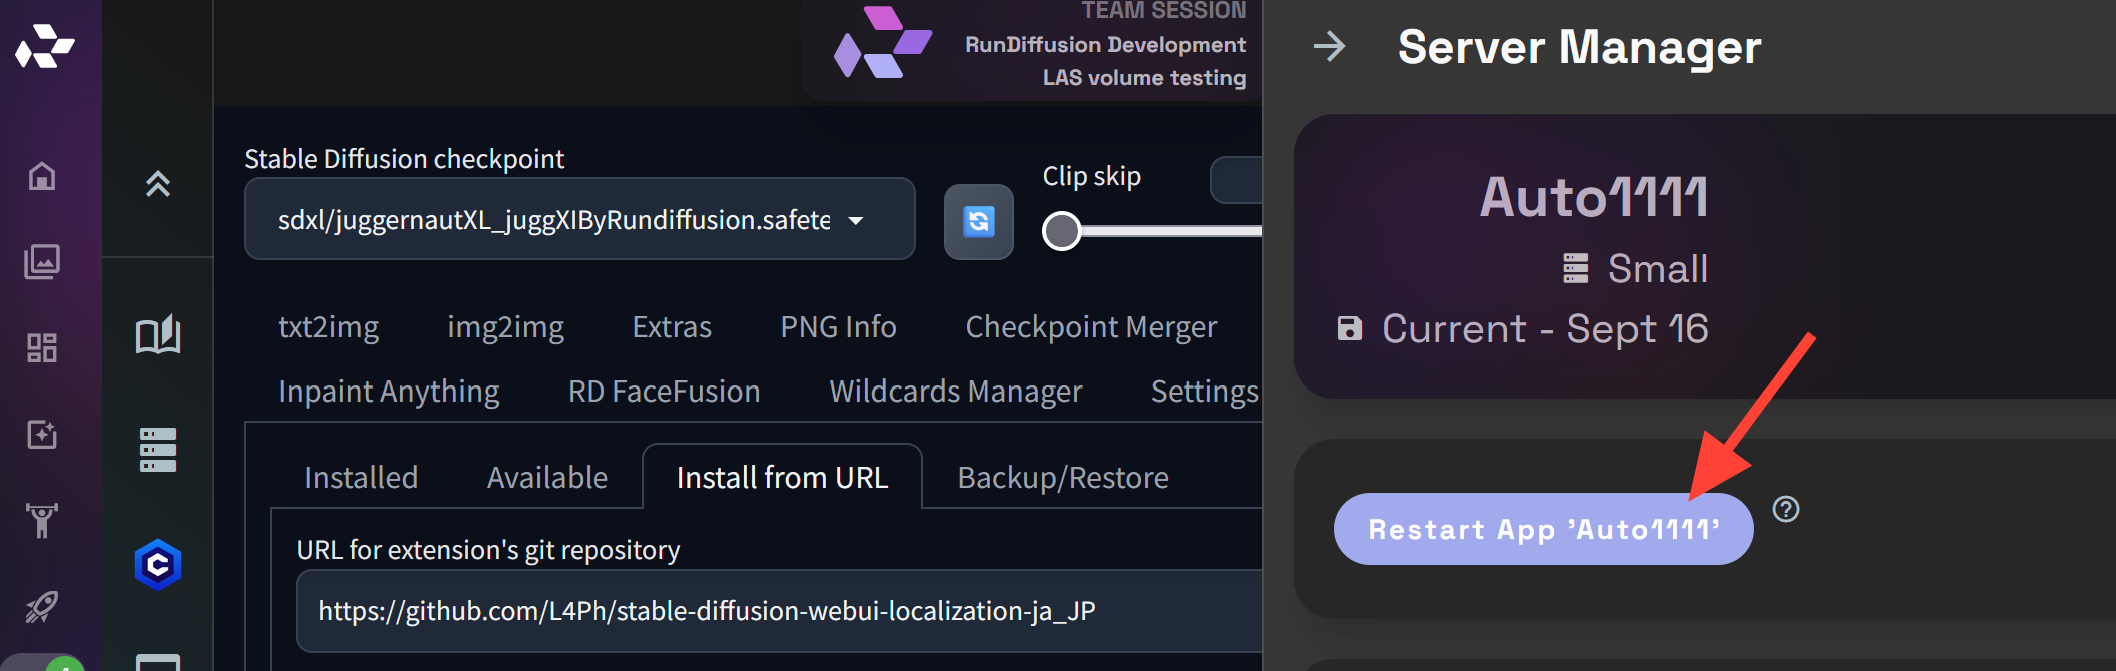Switch to the img2img tab
The width and height of the screenshot is (2116, 671).
[506, 327]
